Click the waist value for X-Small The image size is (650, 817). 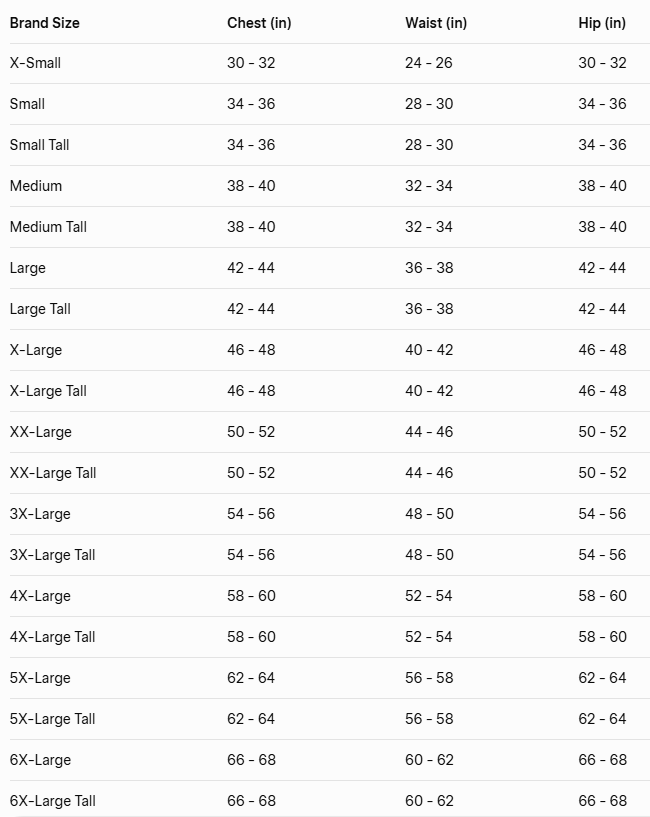tap(429, 63)
